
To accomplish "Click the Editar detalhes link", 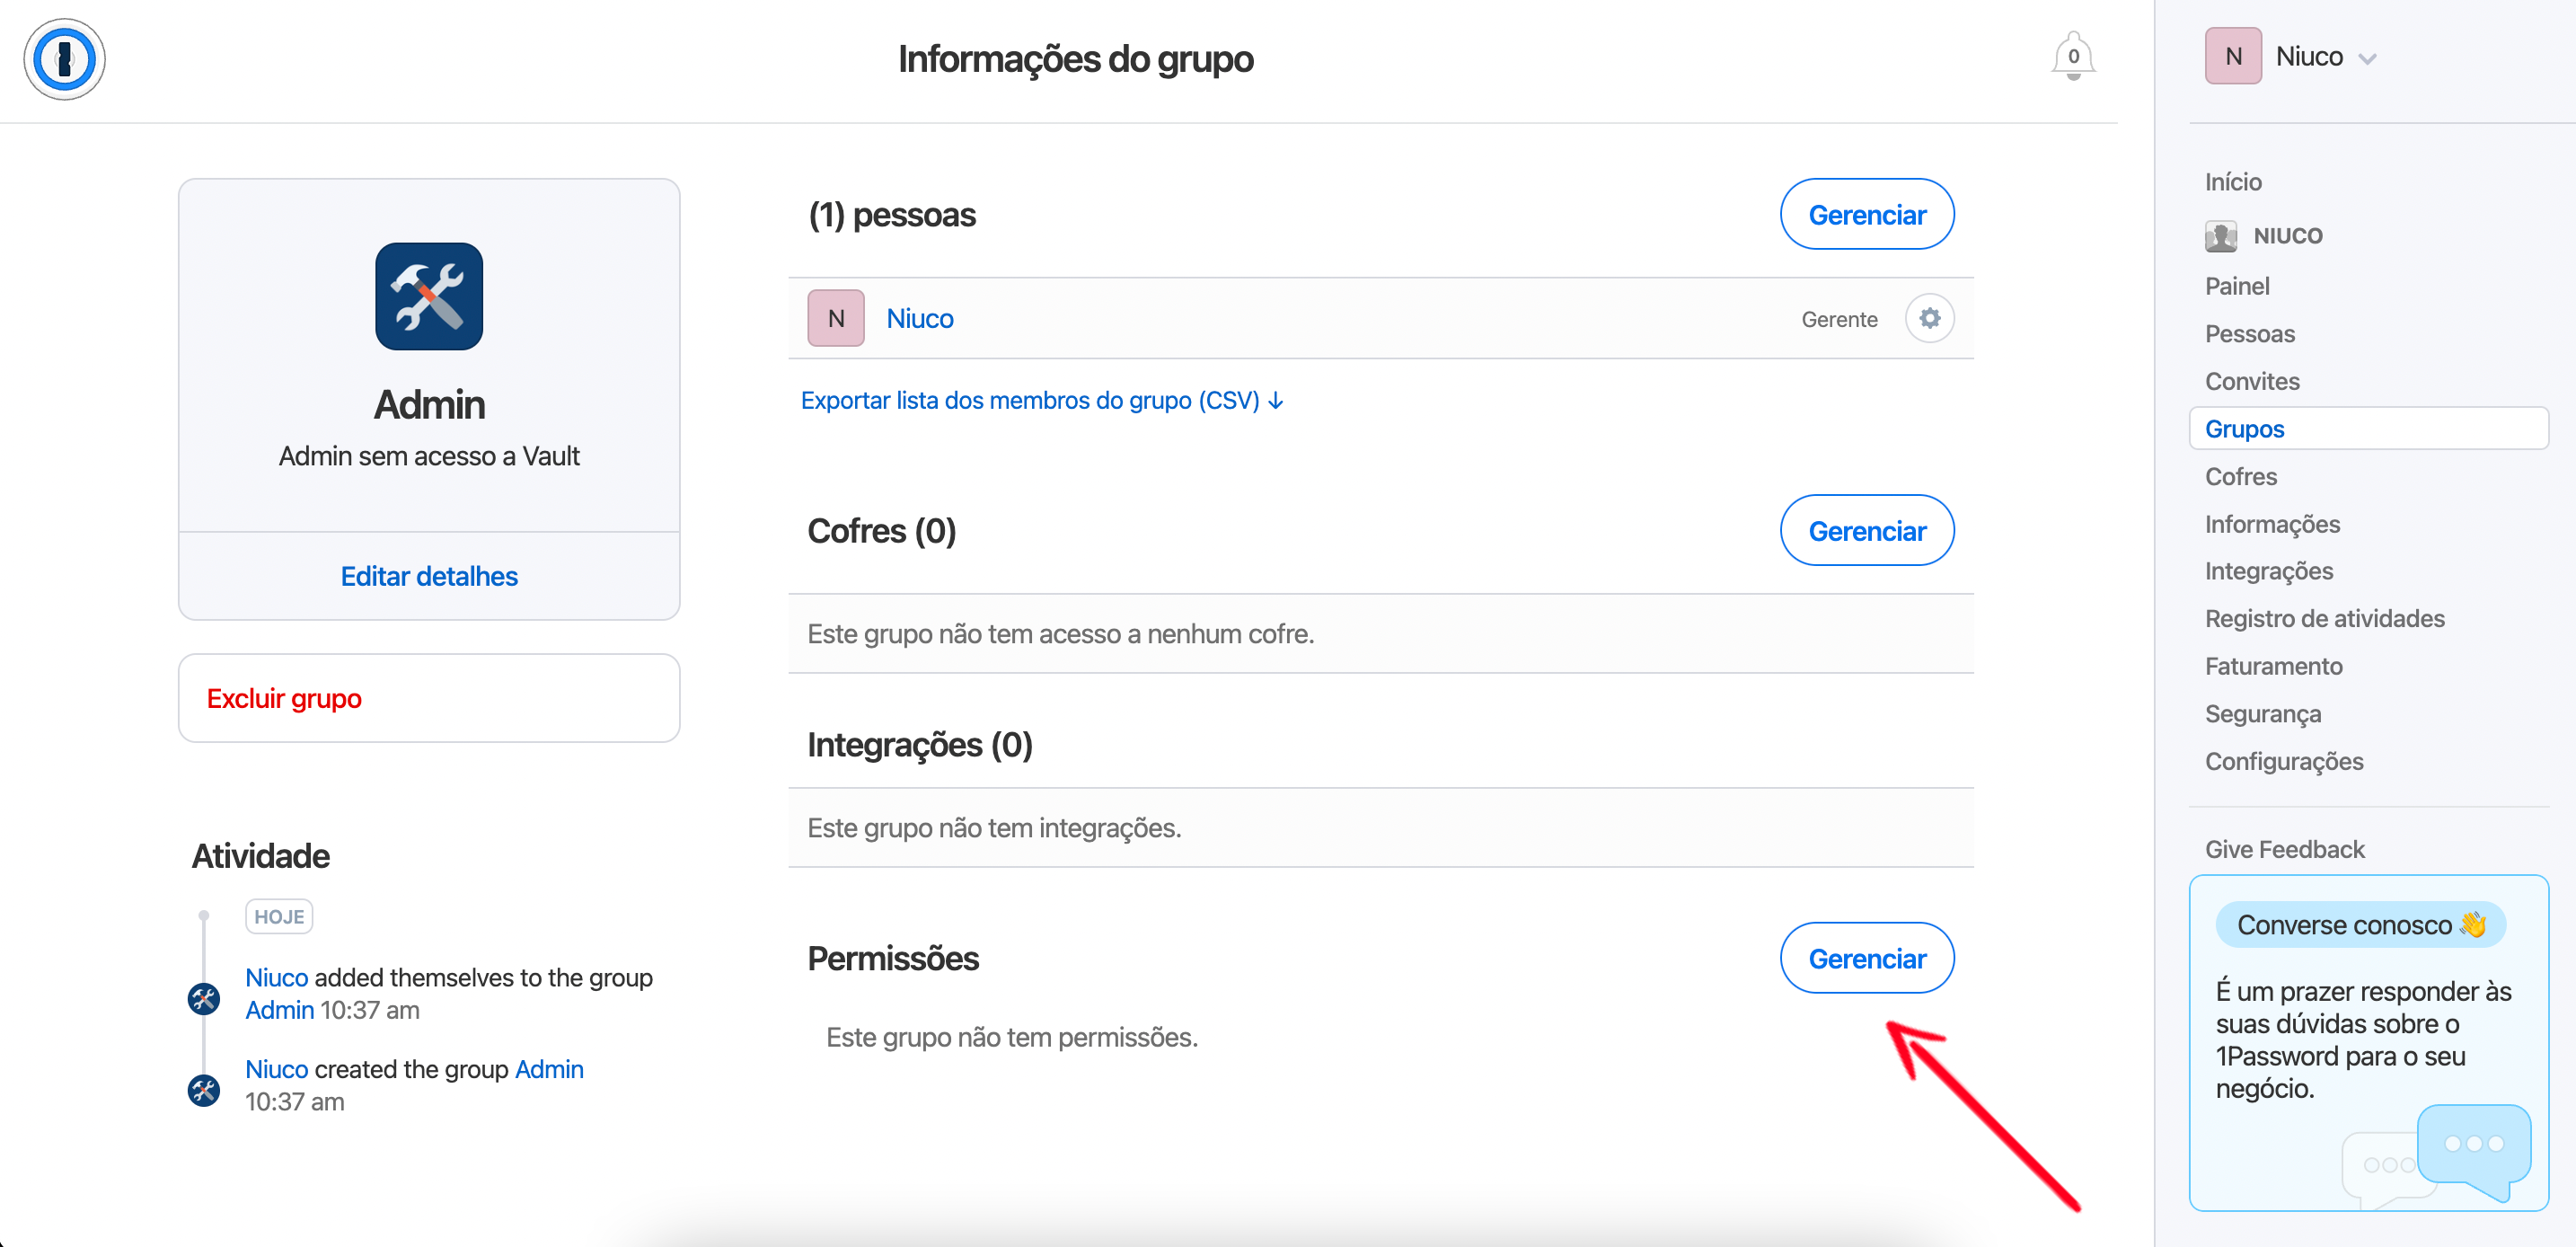I will (429, 576).
